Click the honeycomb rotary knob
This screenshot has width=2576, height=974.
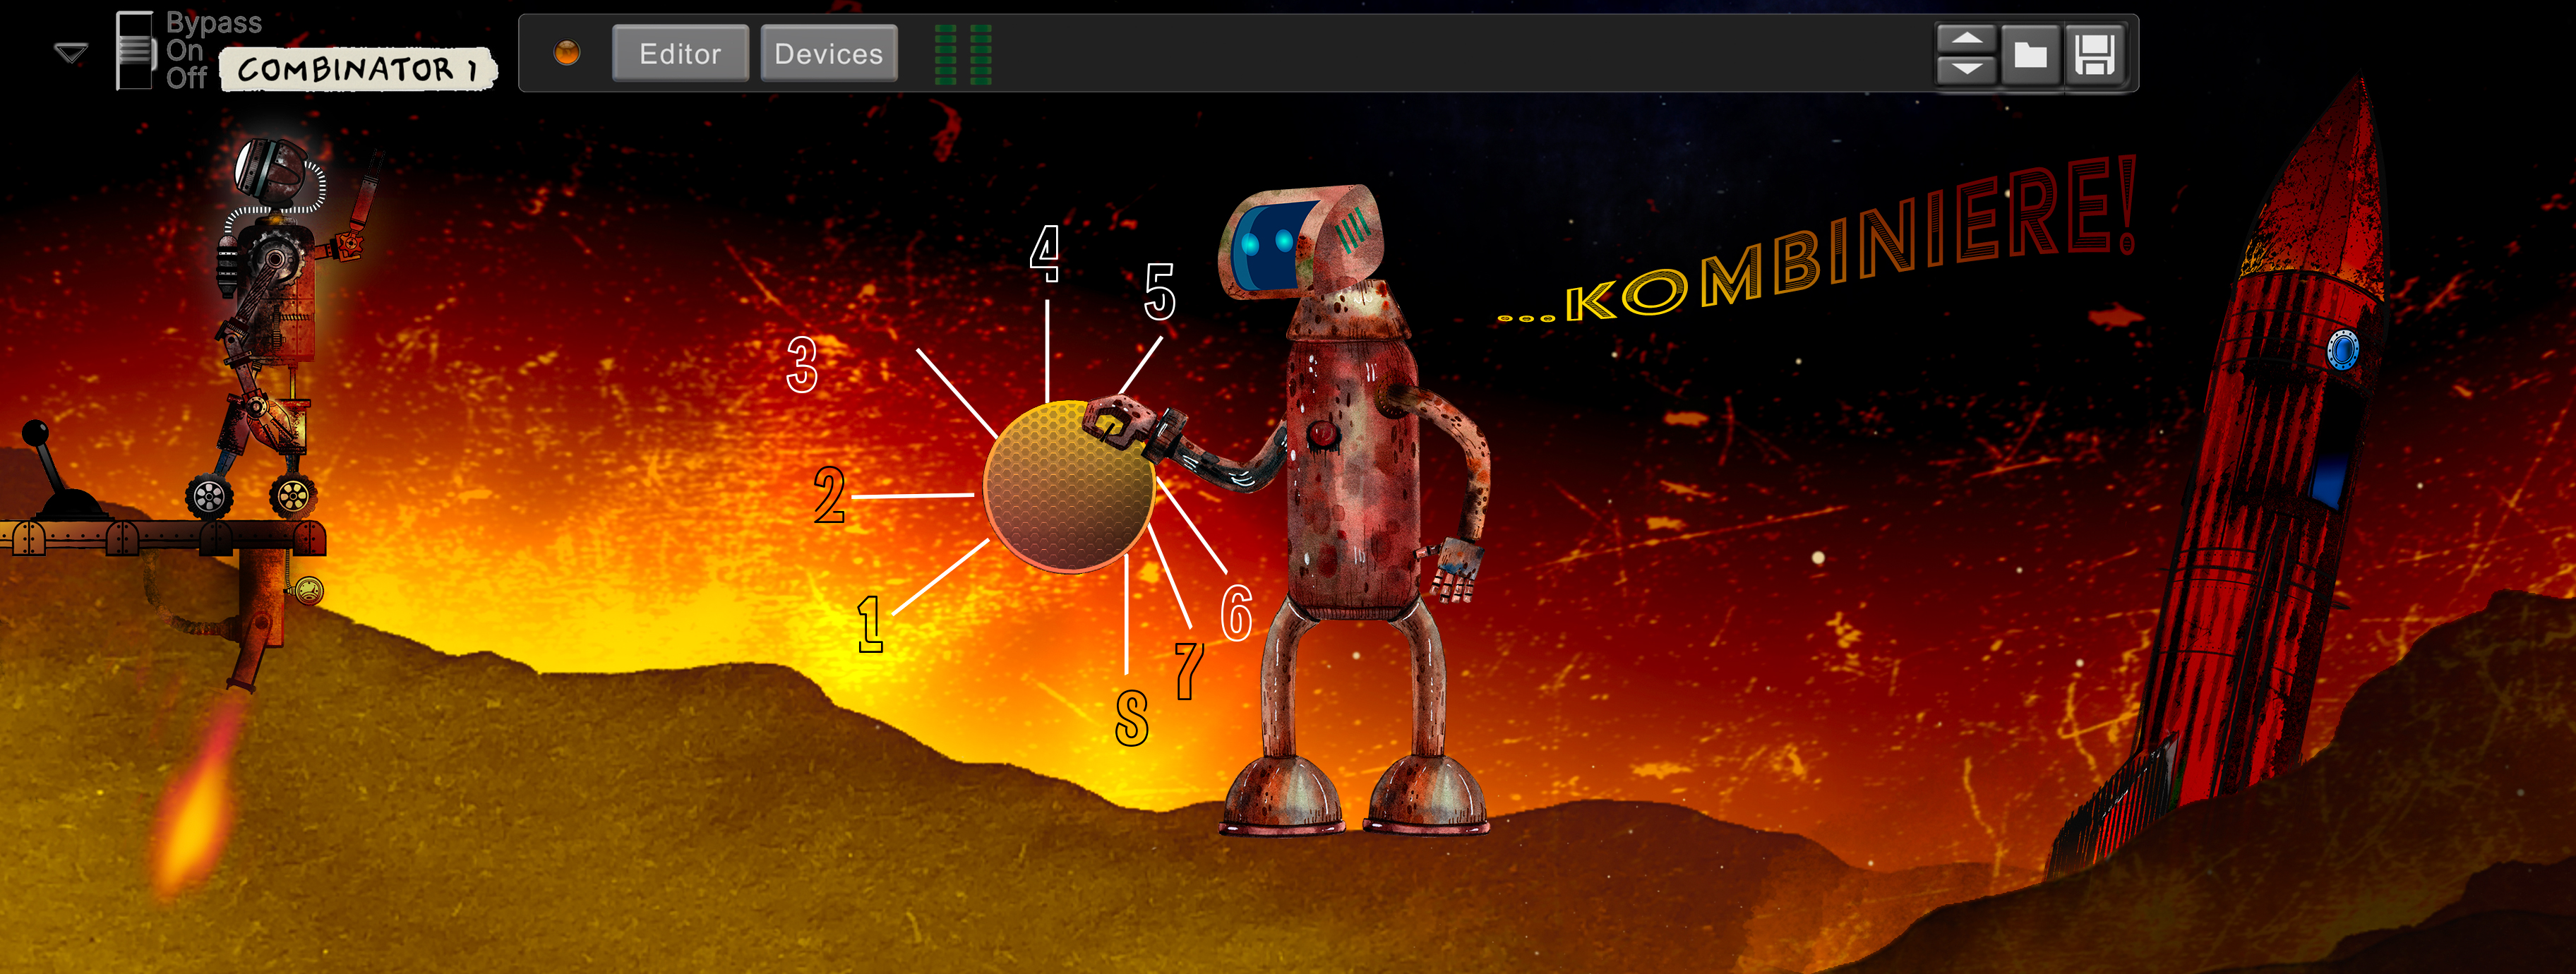(x=1069, y=487)
